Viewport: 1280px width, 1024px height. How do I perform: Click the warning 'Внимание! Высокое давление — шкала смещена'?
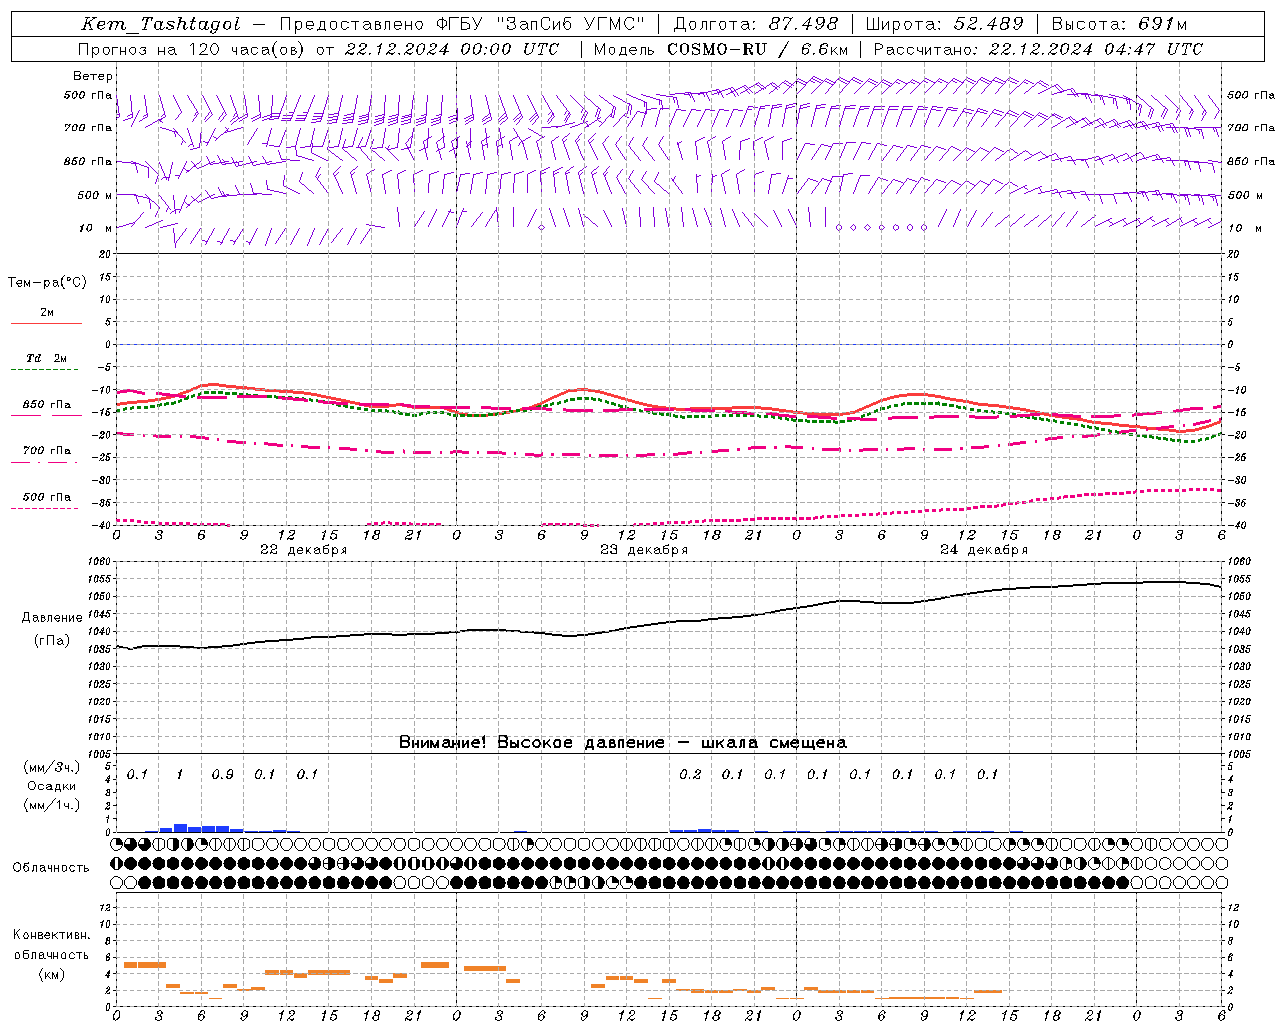point(622,743)
